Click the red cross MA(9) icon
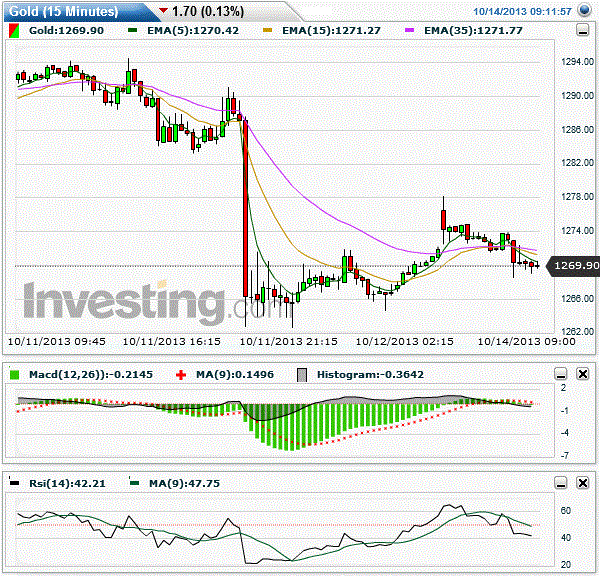This screenshot has height=576, width=600. point(181,375)
